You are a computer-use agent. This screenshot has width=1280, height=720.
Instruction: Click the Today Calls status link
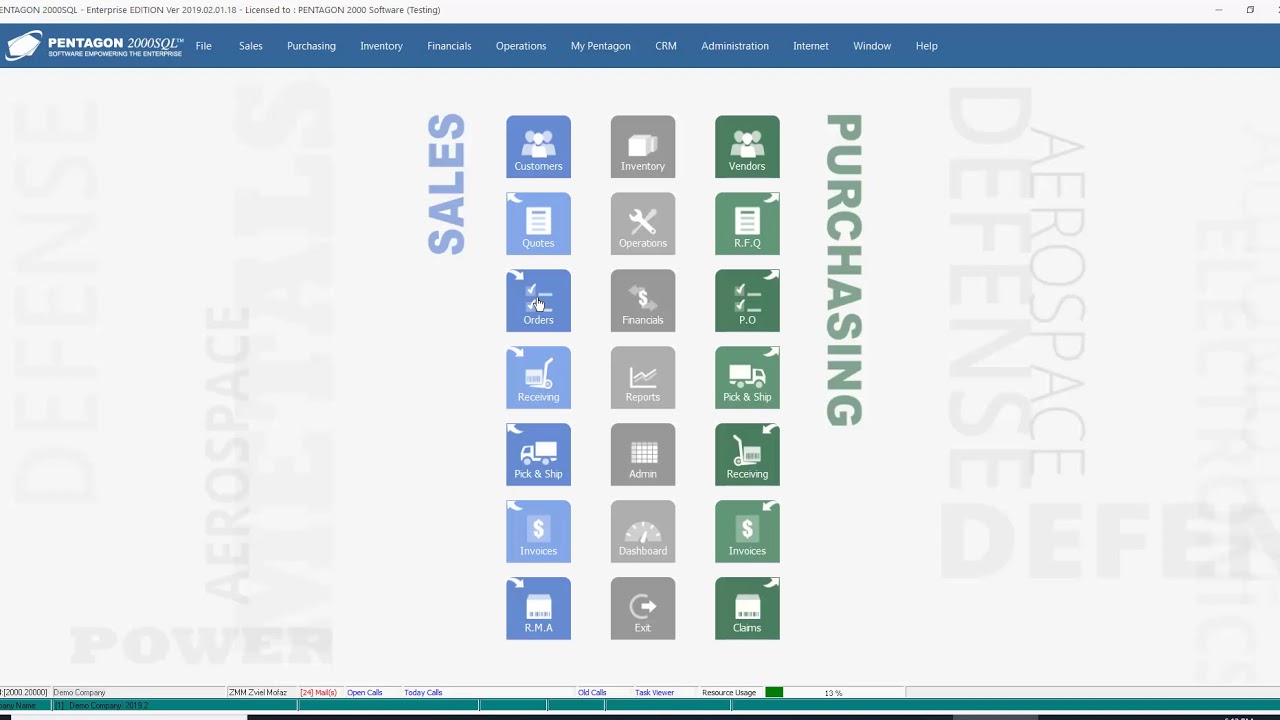423,692
